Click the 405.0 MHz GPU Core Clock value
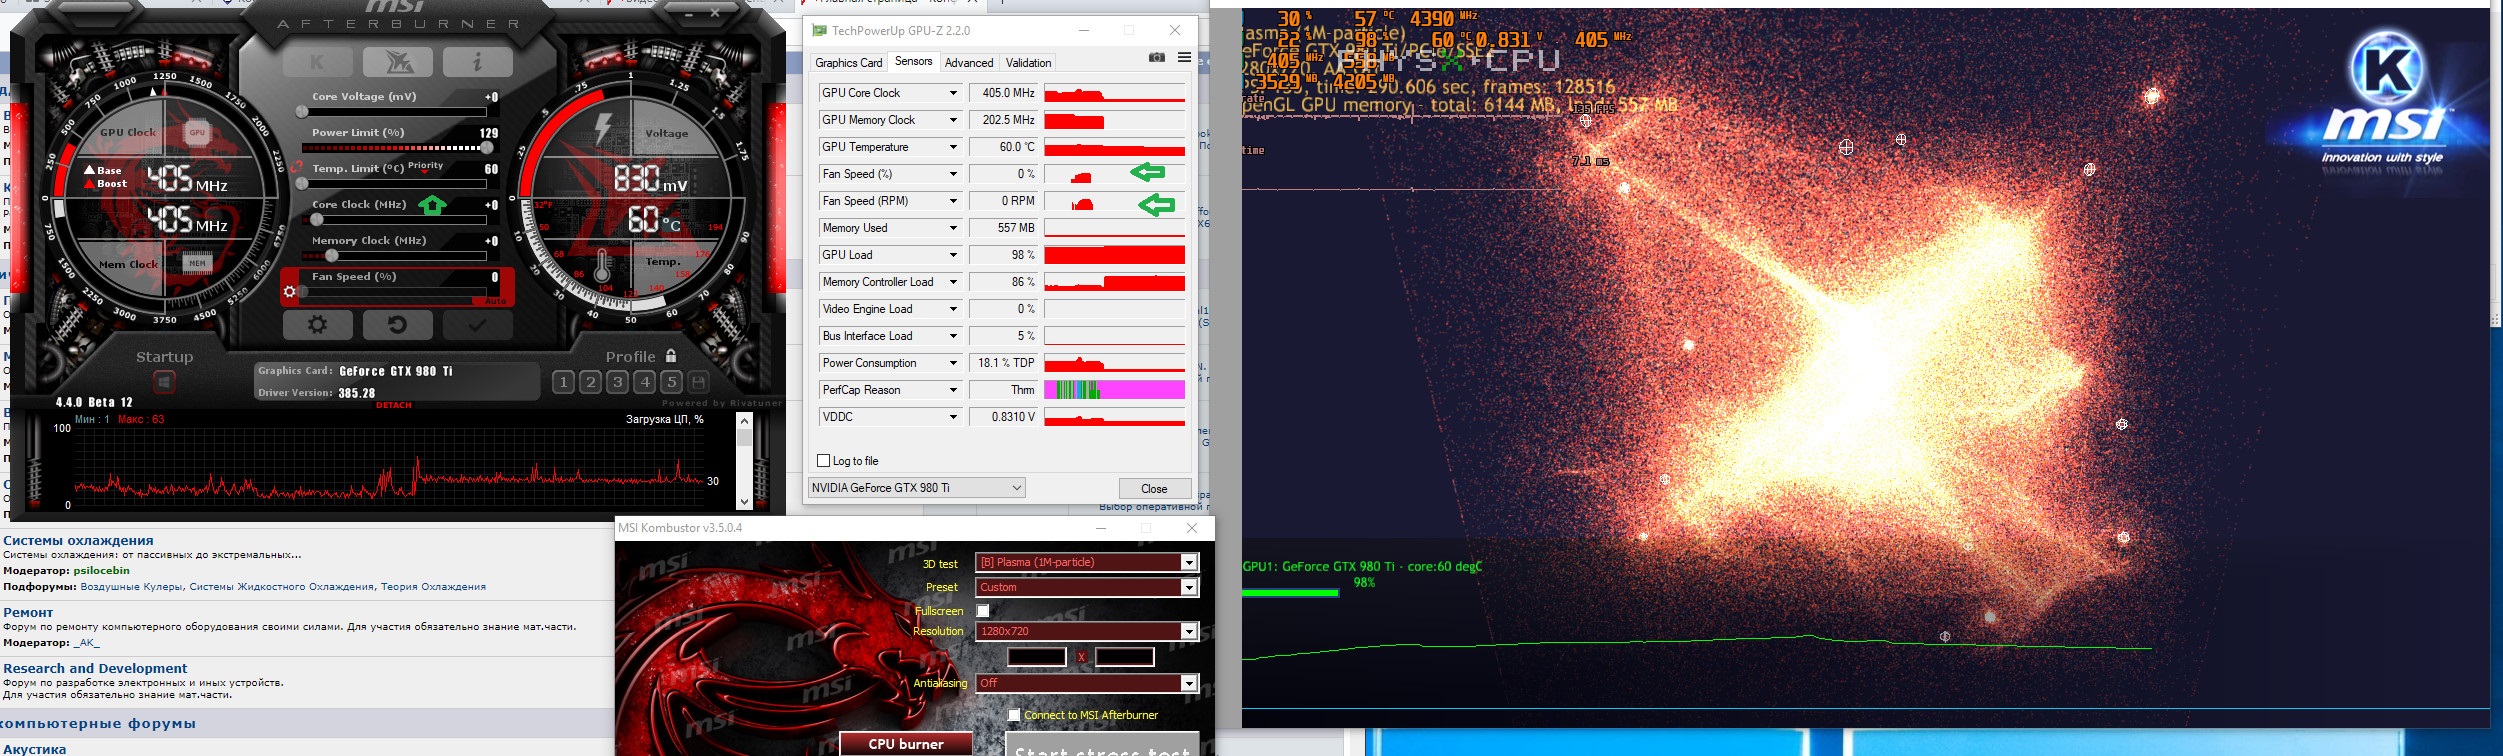The height and width of the screenshot is (756, 2503). [1004, 93]
